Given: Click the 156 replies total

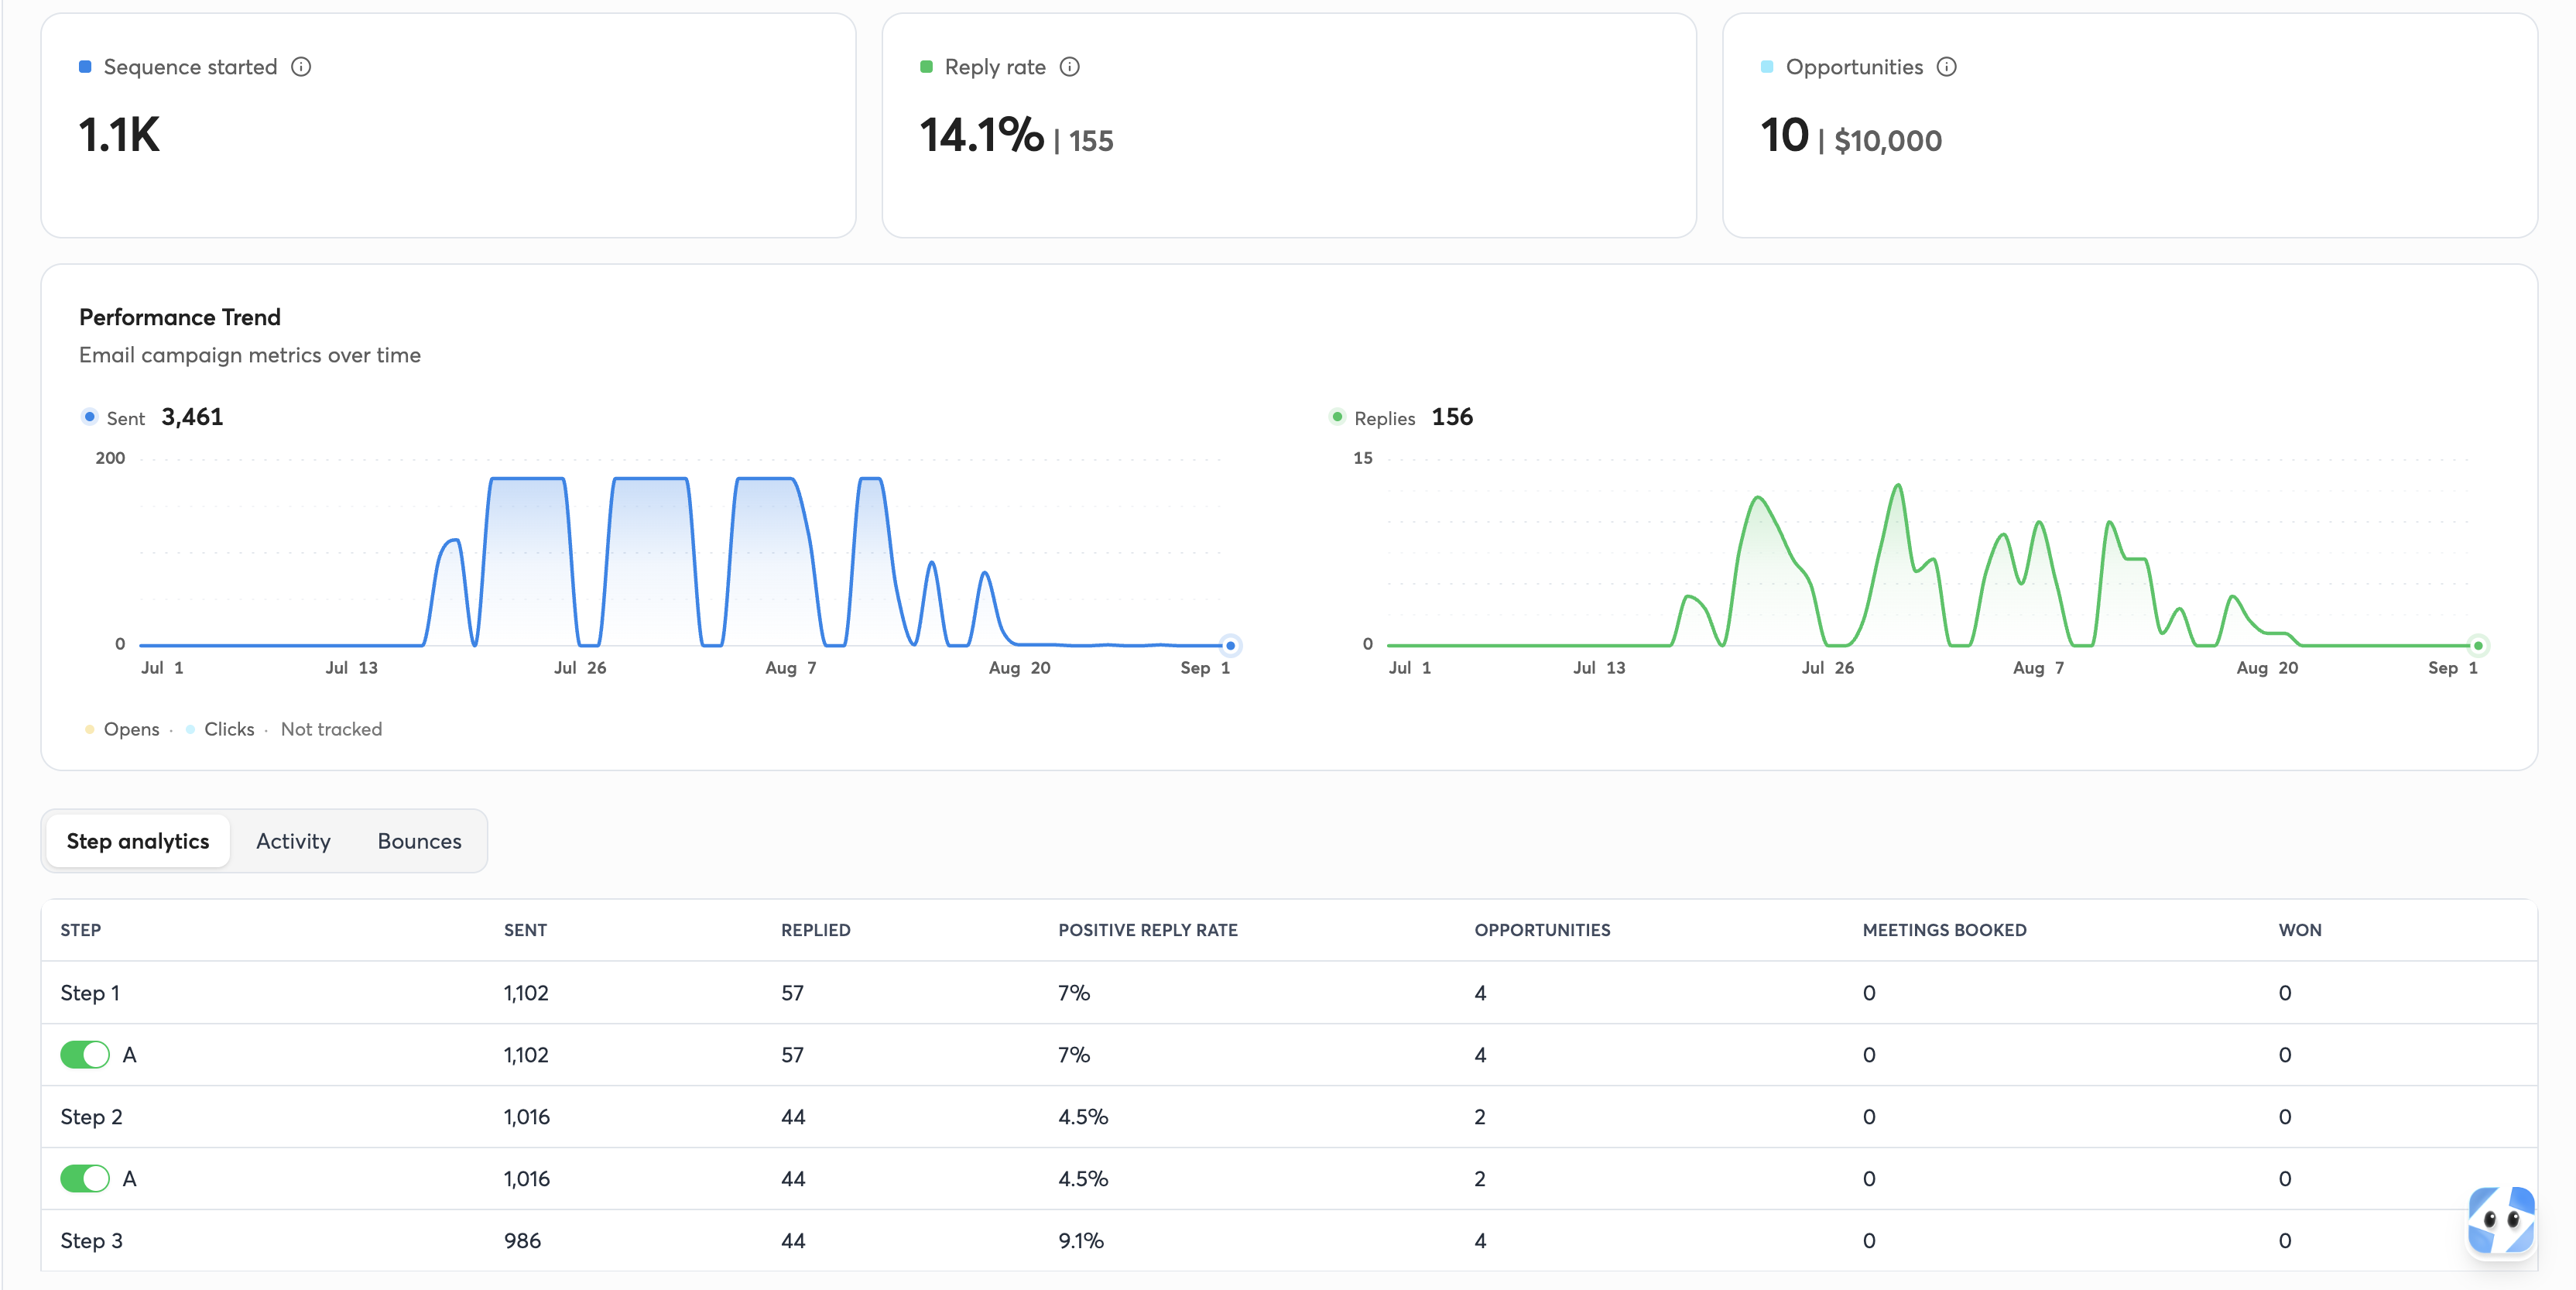Looking at the screenshot, I should [1452, 417].
